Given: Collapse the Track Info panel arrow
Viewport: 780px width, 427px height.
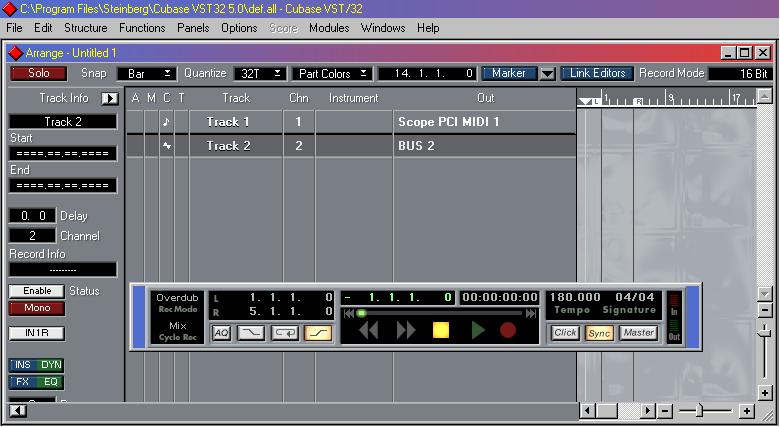Looking at the screenshot, I should pos(109,99).
